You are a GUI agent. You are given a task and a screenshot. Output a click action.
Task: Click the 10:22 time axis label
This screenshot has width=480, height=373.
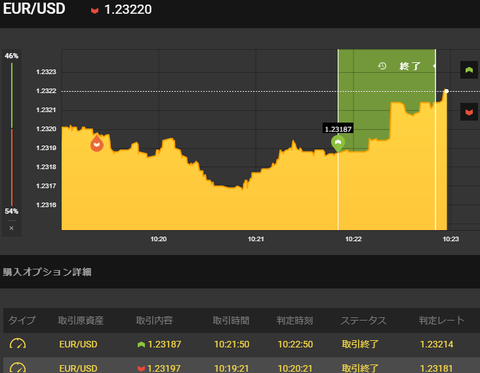(353, 239)
